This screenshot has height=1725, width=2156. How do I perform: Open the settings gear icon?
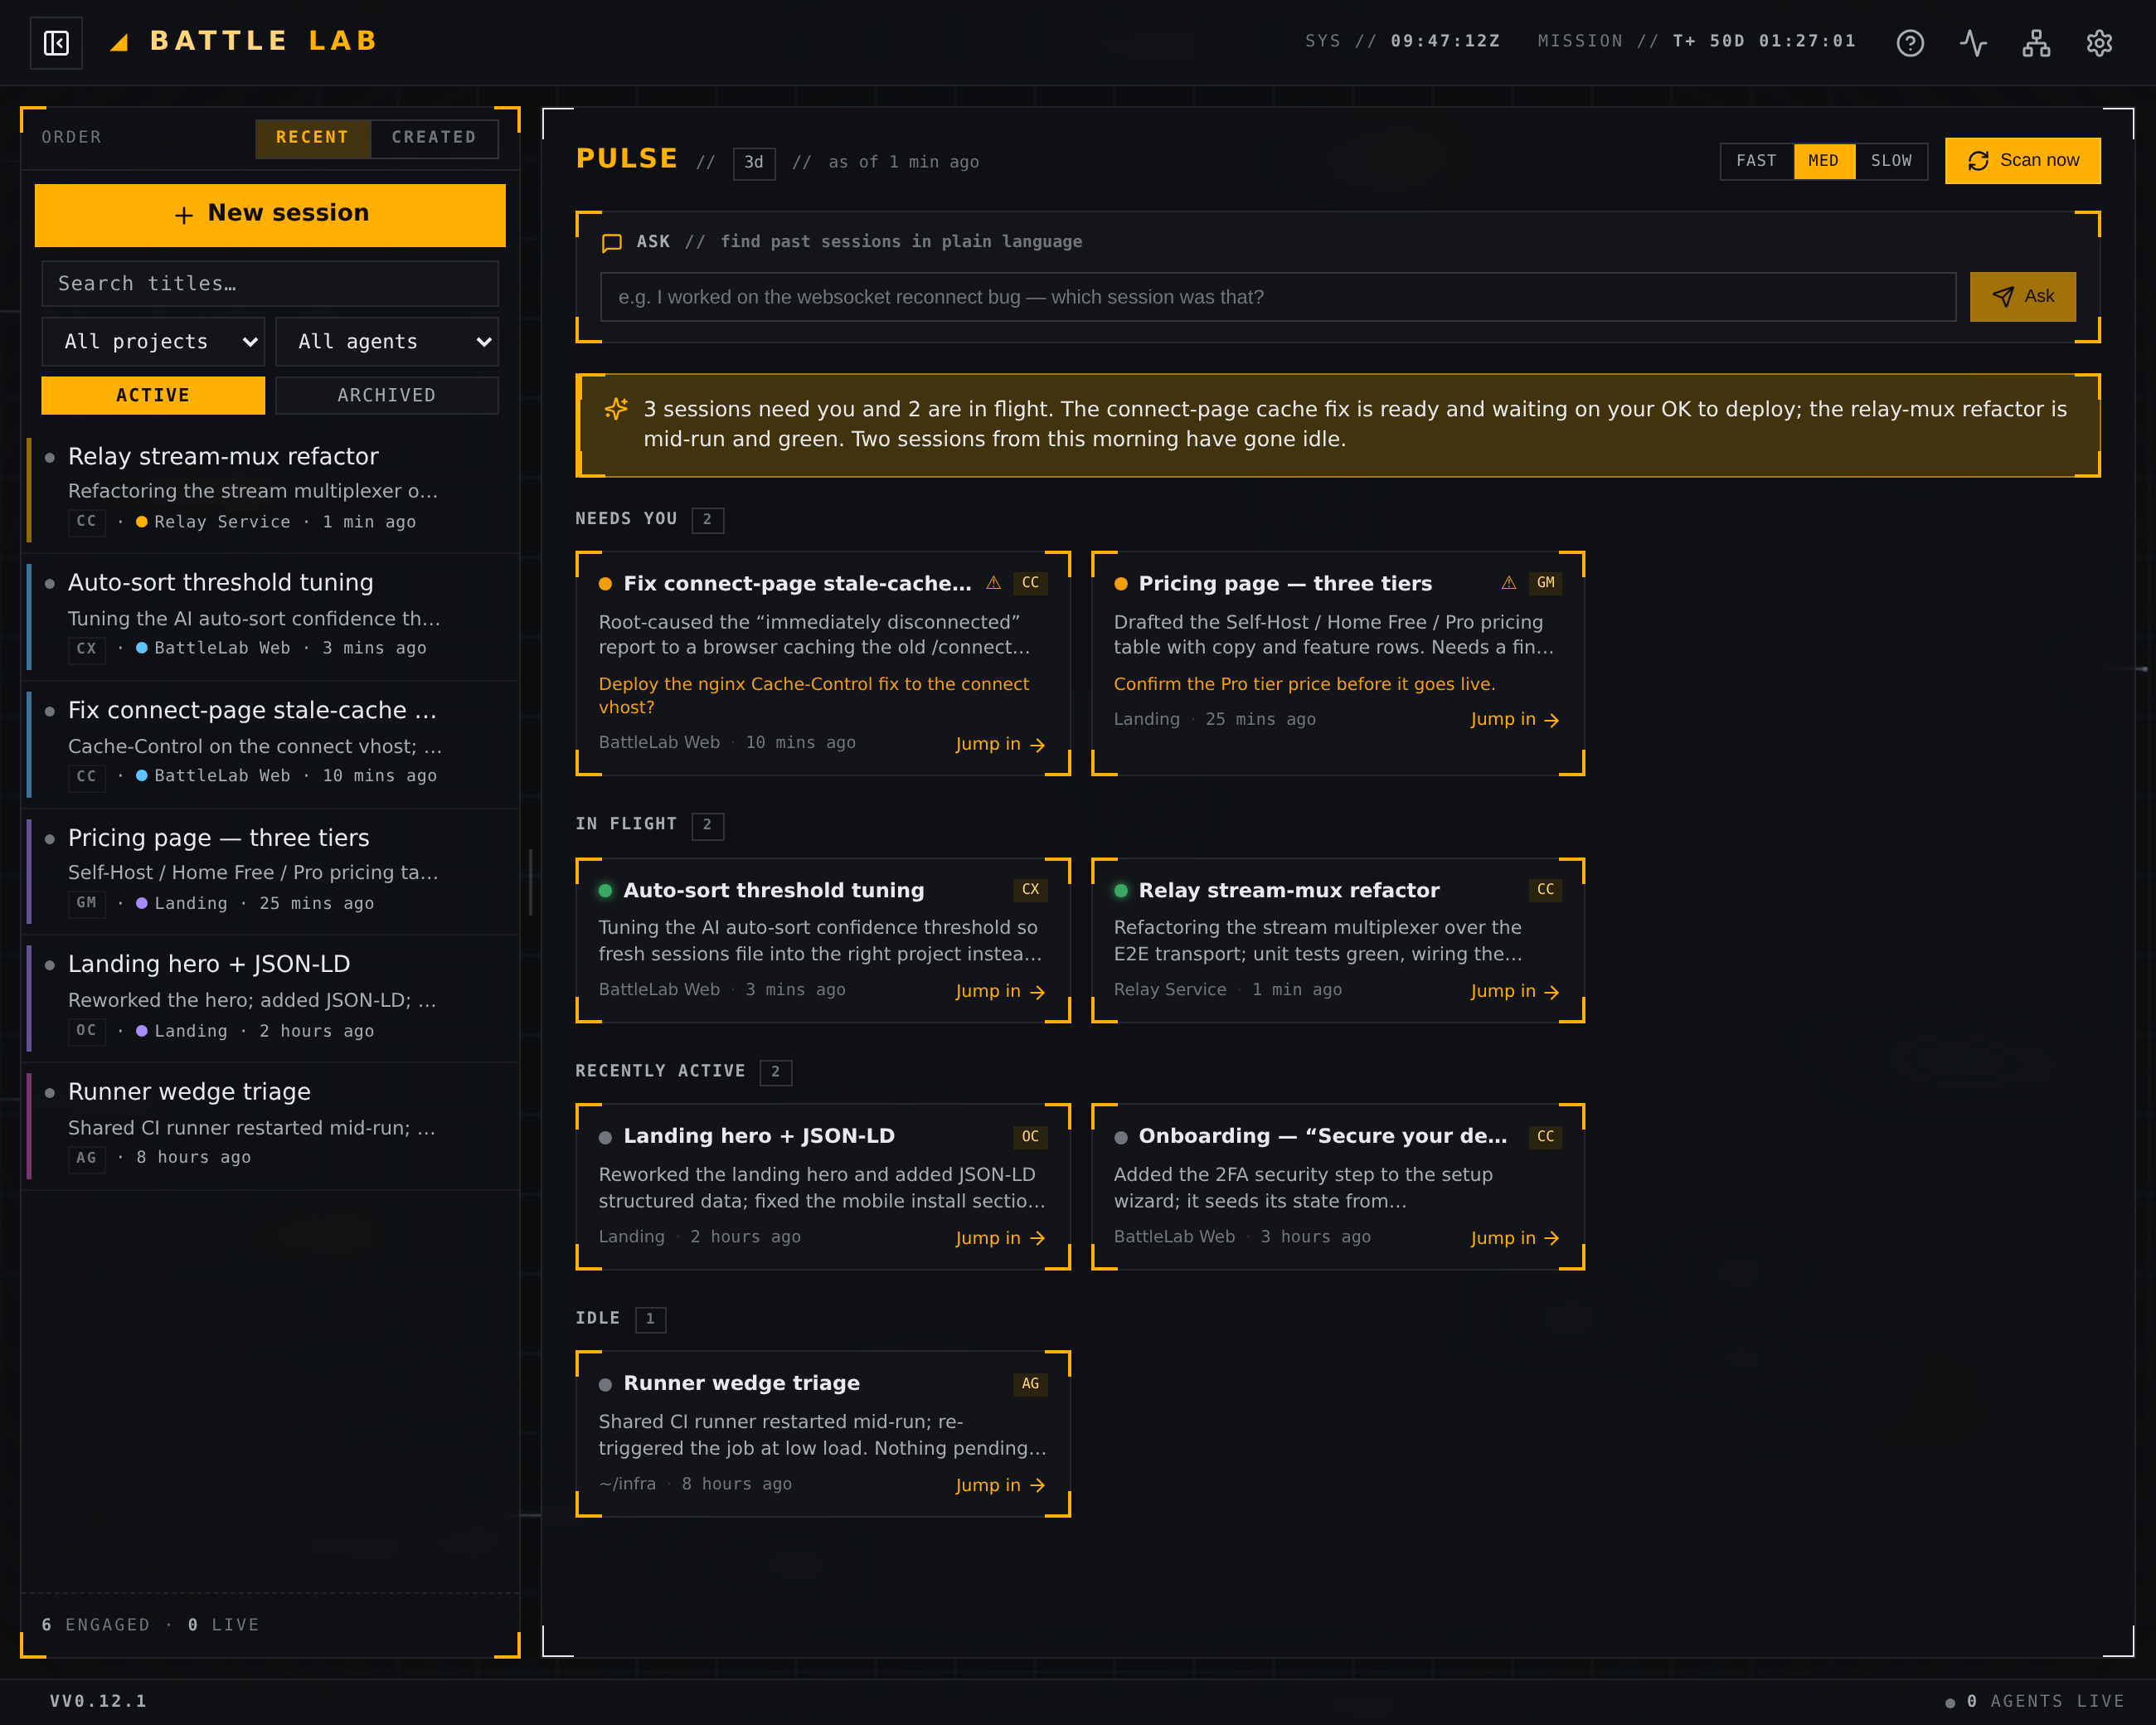pos(2099,43)
